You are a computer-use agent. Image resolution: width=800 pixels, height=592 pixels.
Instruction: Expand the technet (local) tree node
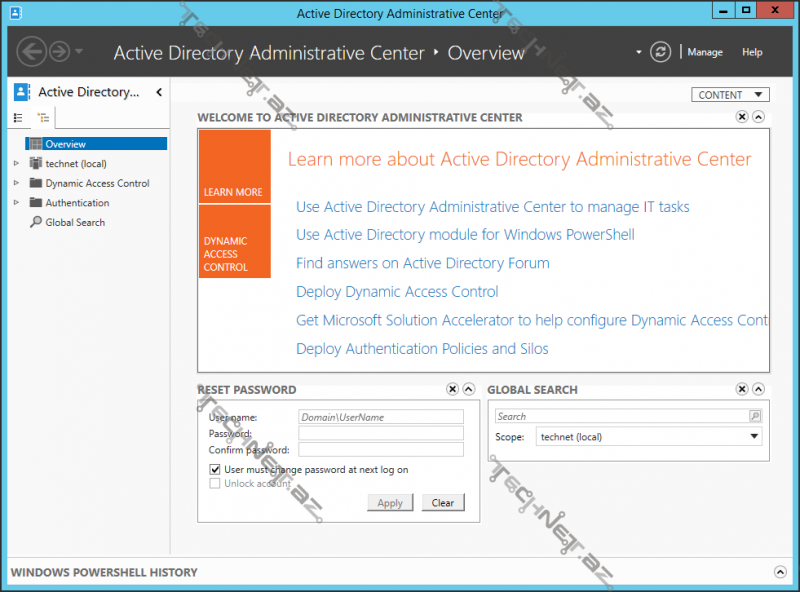[16, 163]
